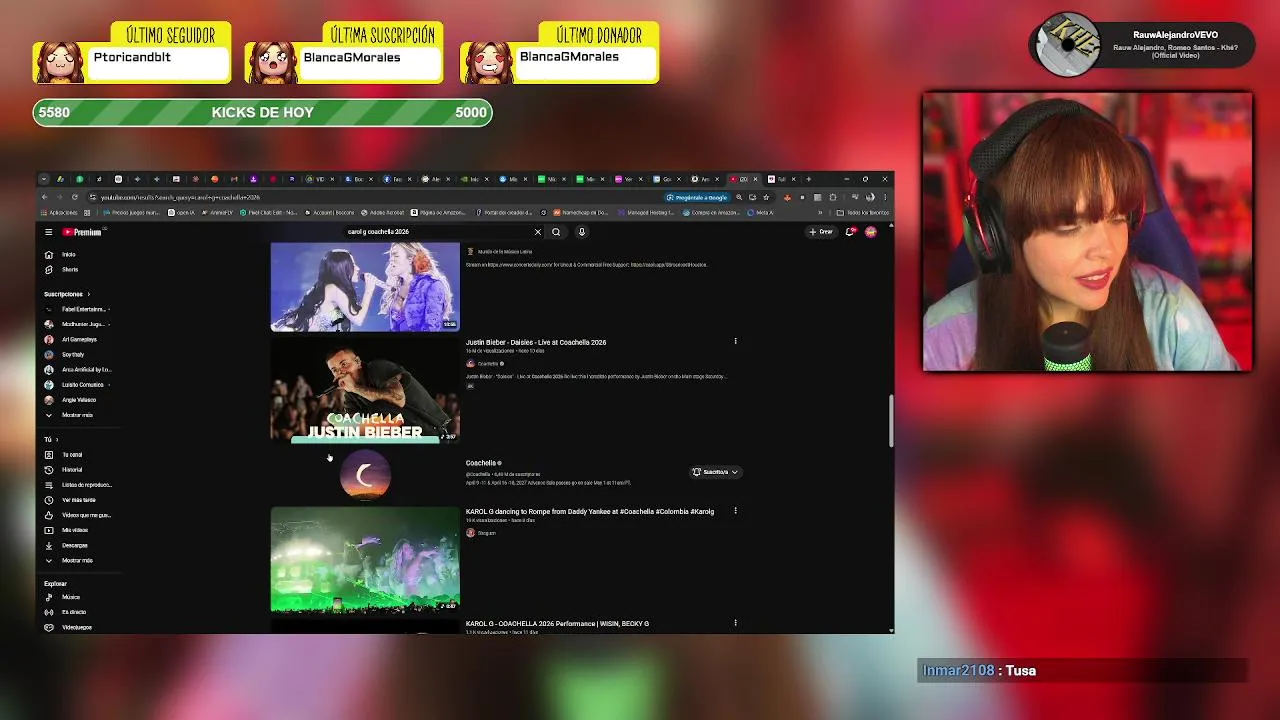Click the browser address bar URL

pos(180,197)
